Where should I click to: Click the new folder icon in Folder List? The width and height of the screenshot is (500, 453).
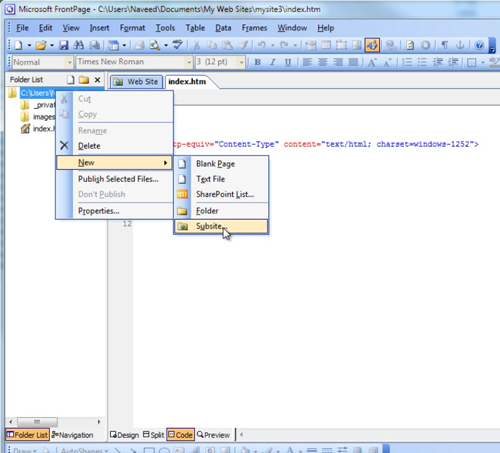[84, 80]
